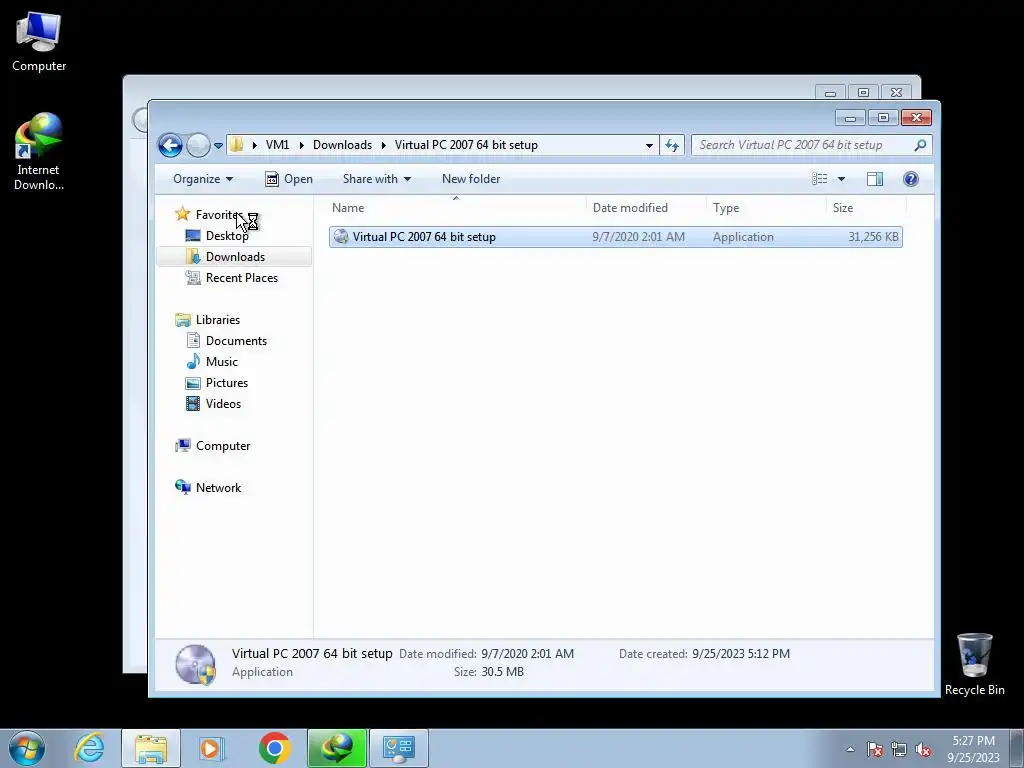The image size is (1024, 768).
Task: Open Action Center flag tray icon
Action: pyautogui.click(x=875, y=749)
